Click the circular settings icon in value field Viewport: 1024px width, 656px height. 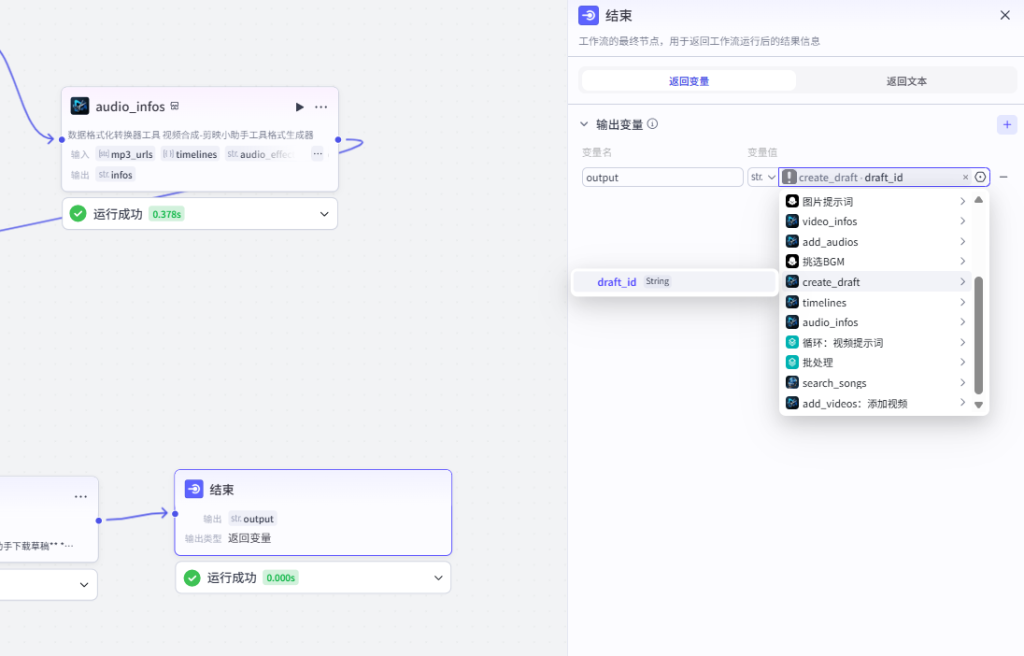(980, 177)
